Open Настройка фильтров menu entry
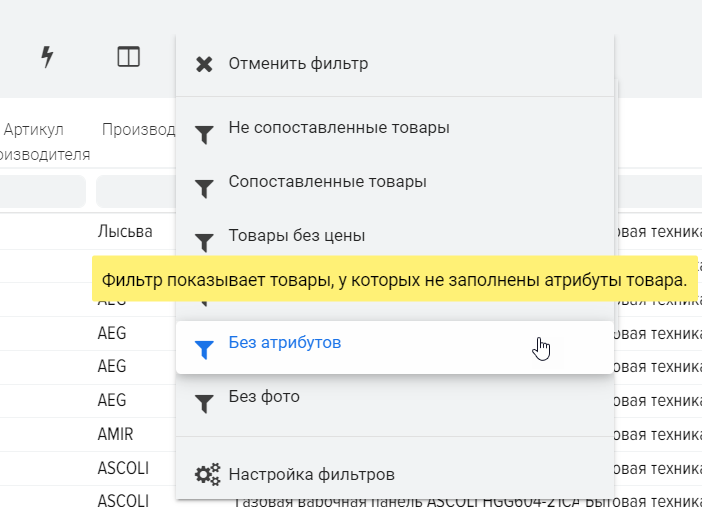This screenshot has height=507, width=702. (x=311, y=474)
